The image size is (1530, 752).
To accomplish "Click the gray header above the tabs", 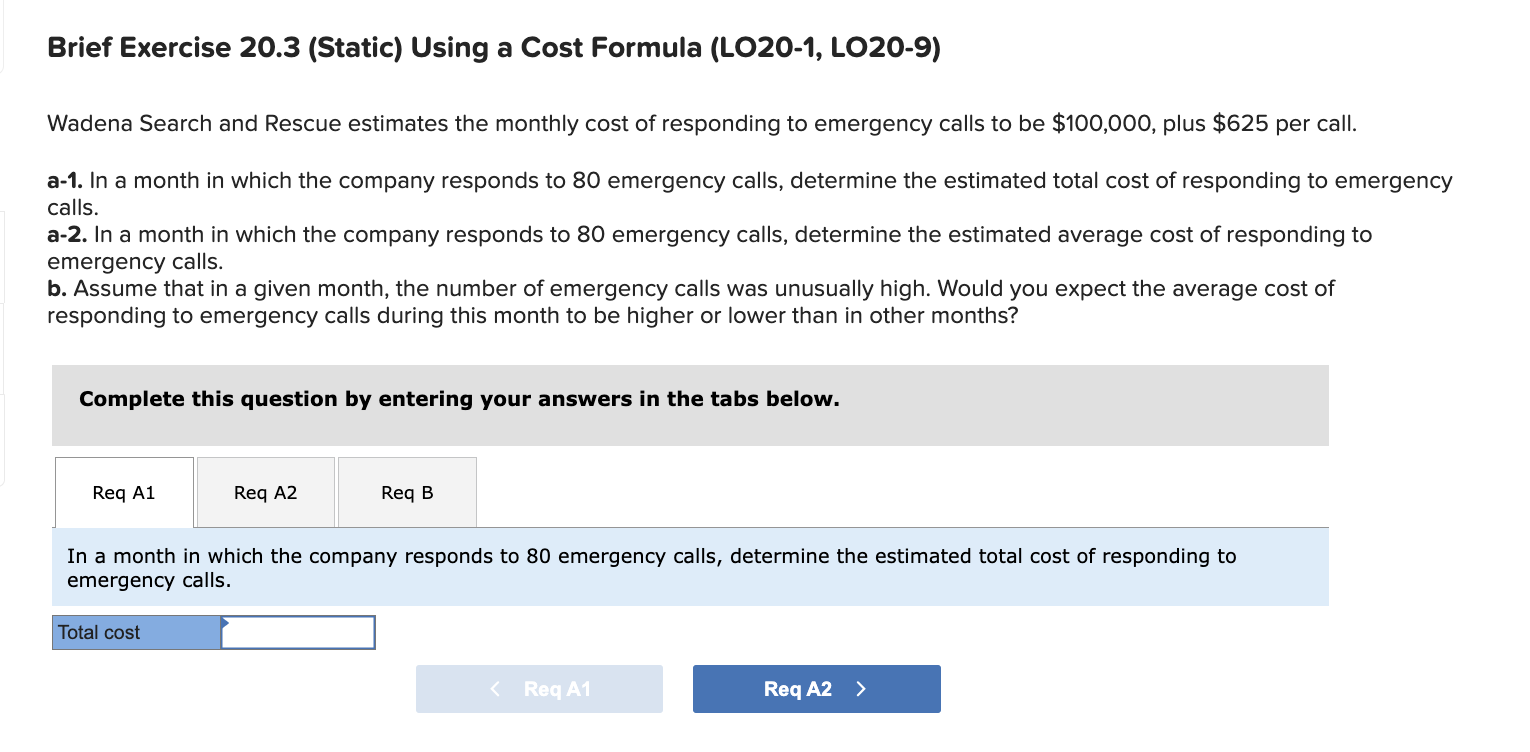I will [x=690, y=405].
